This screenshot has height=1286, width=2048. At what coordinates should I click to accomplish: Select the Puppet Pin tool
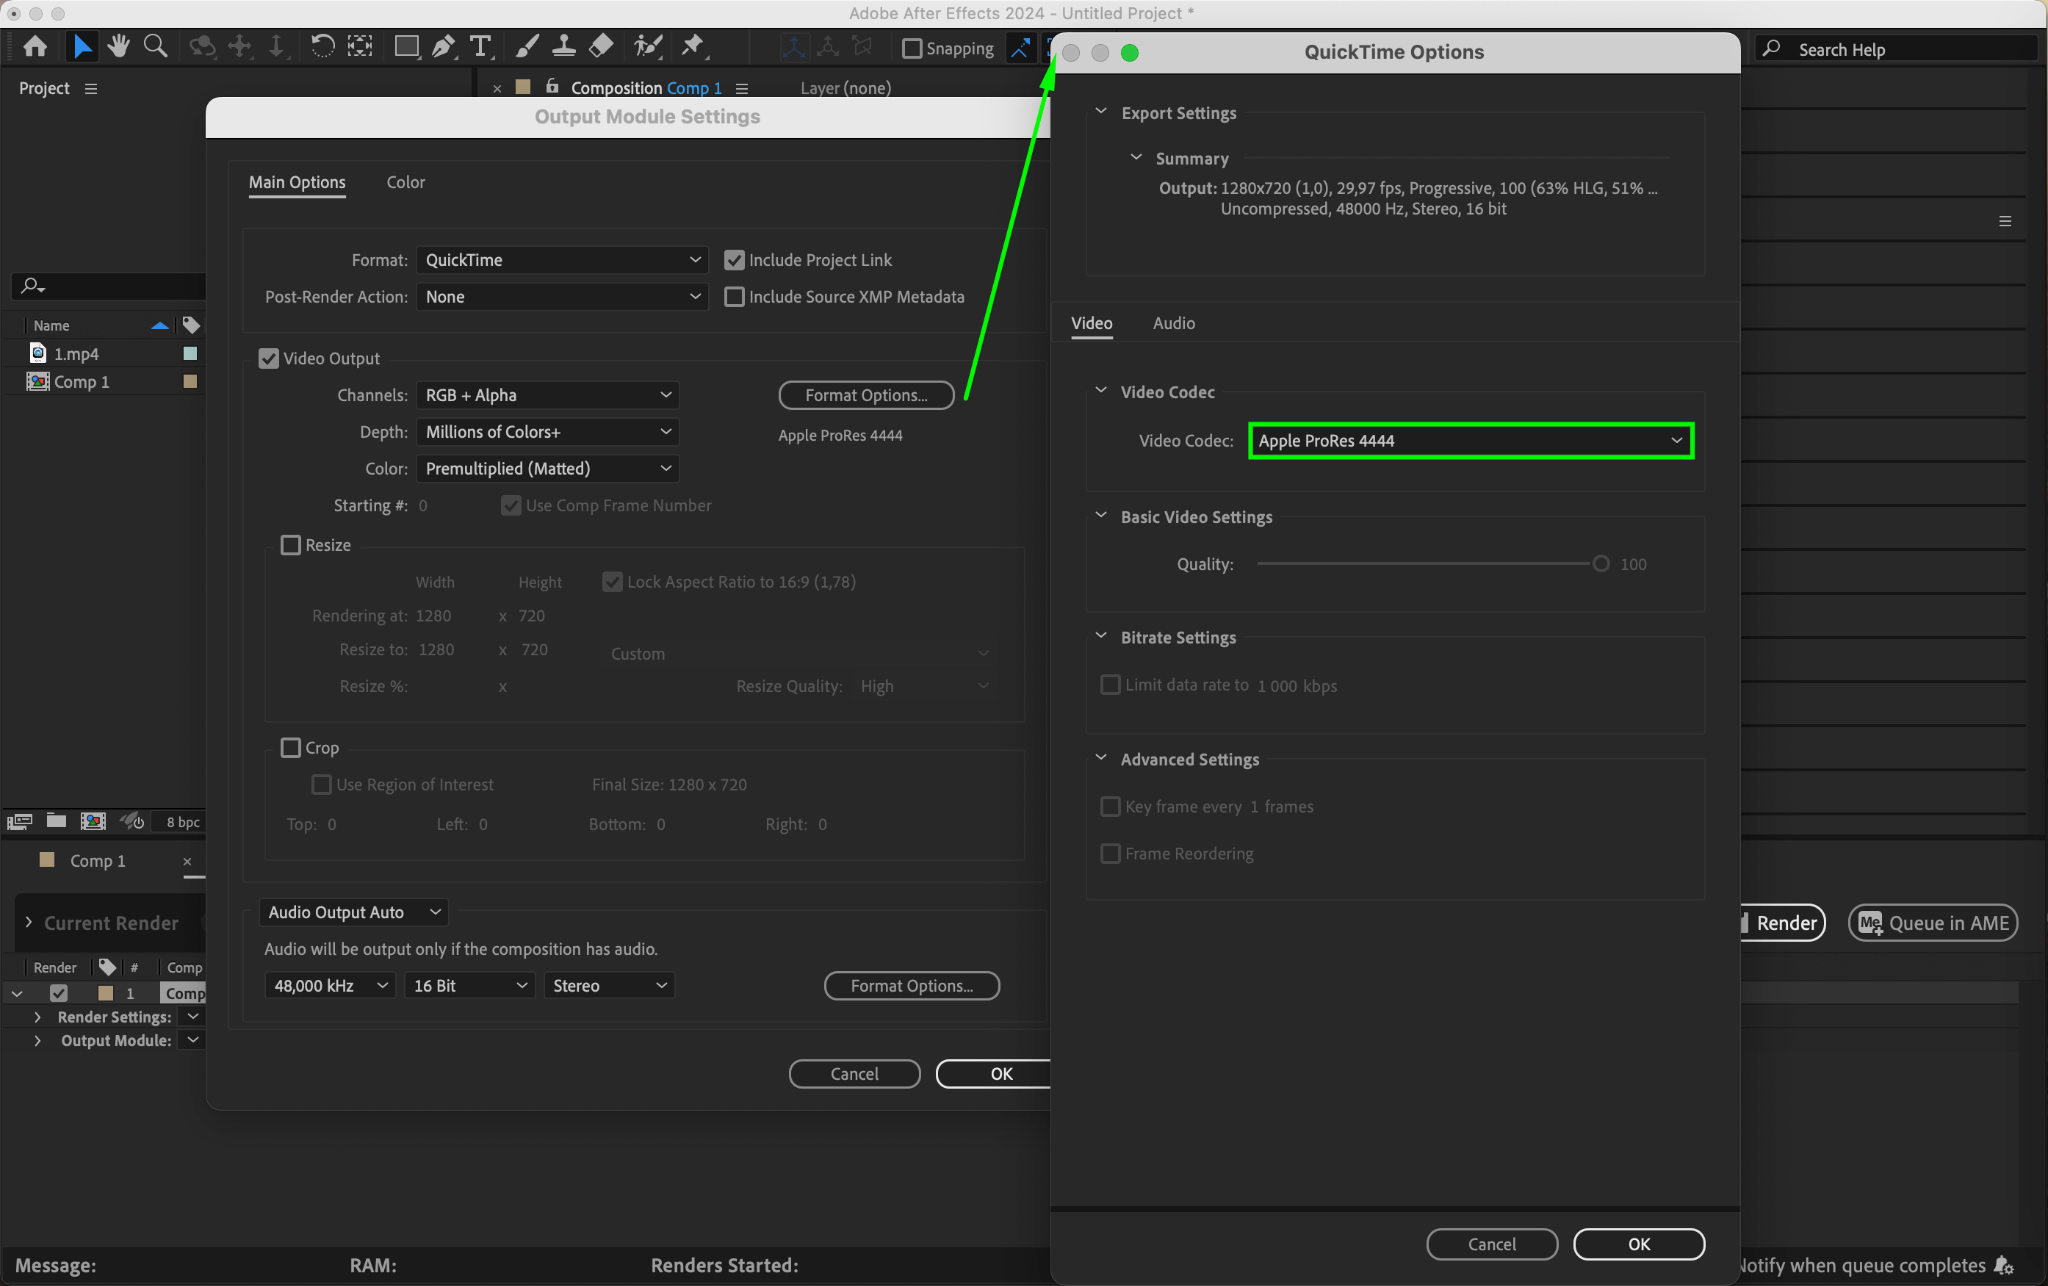point(692,46)
